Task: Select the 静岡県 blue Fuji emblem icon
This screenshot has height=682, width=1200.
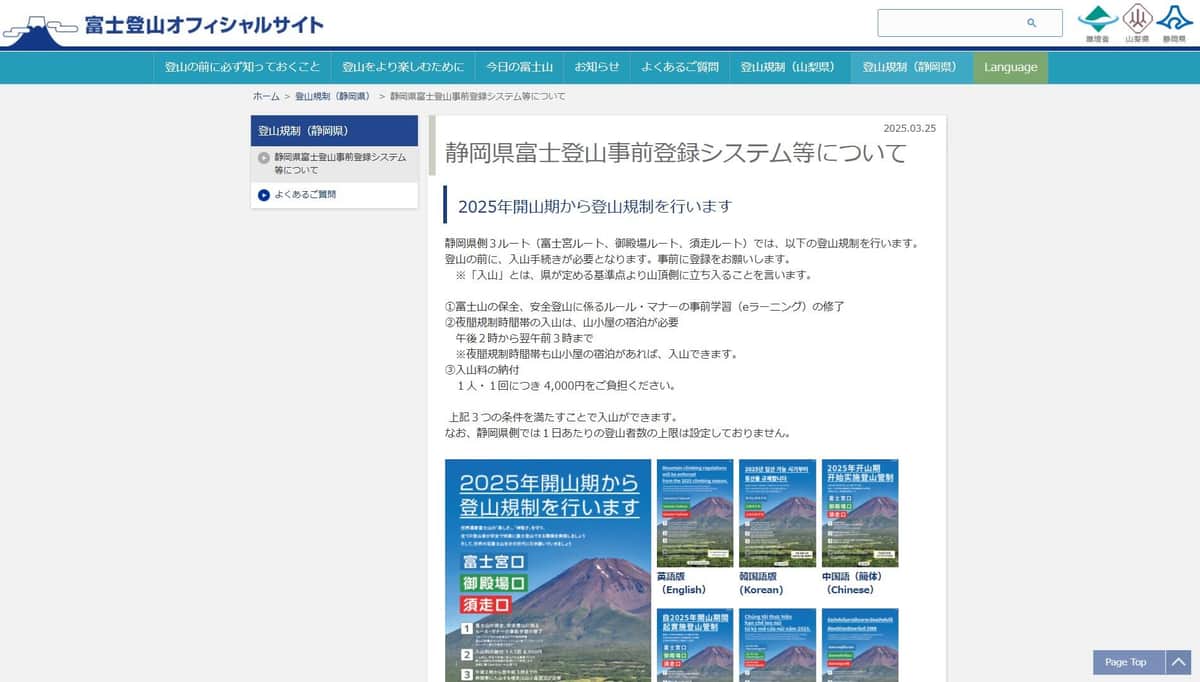Action: tap(1173, 18)
